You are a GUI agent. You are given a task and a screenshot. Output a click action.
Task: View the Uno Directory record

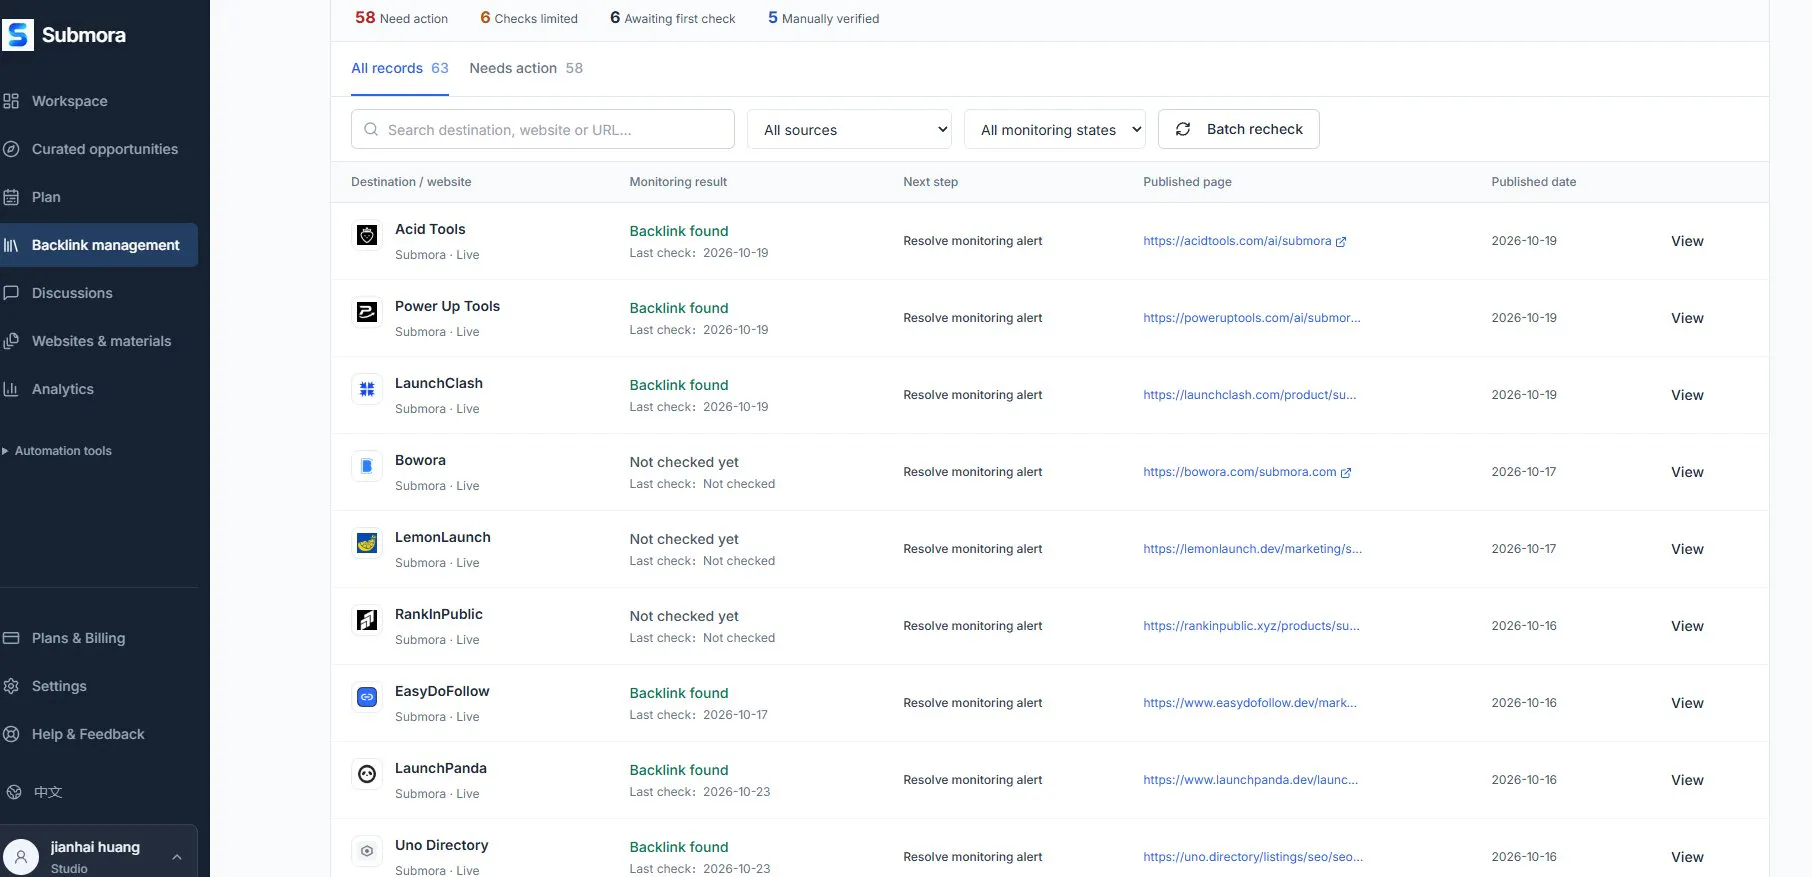point(1687,857)
